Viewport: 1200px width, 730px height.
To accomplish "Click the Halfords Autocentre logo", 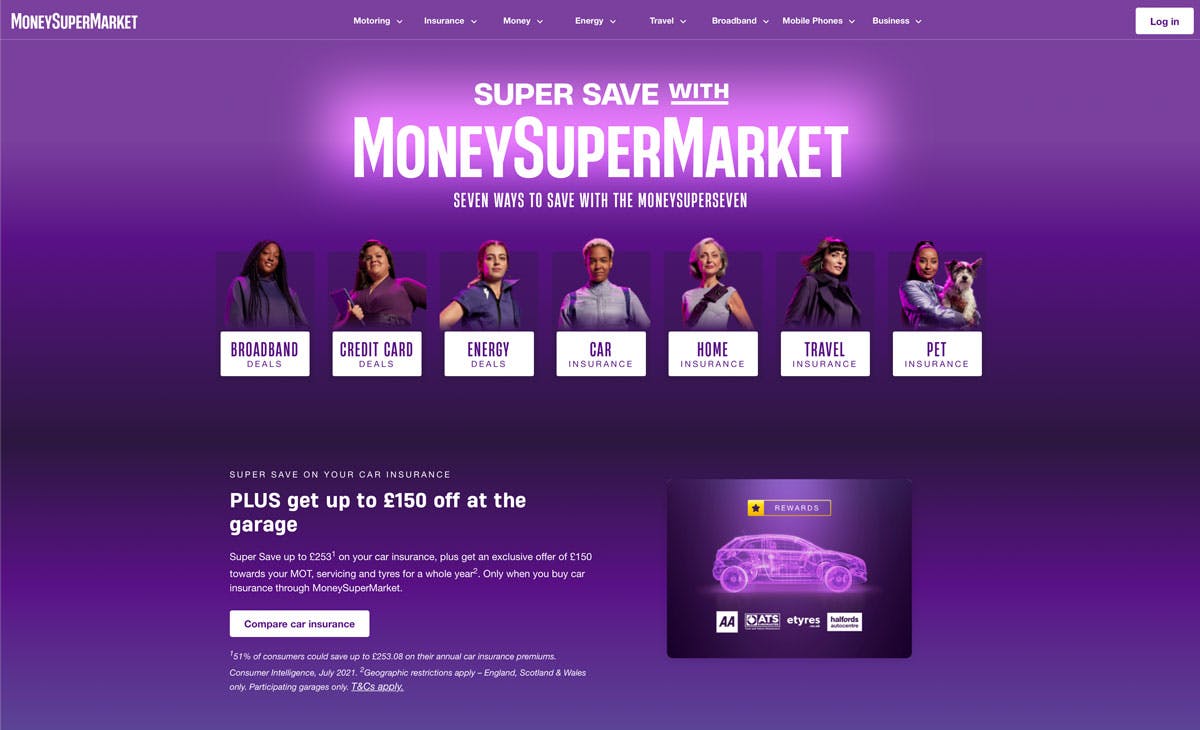I will pyautogui.click(x=844, y=622).
